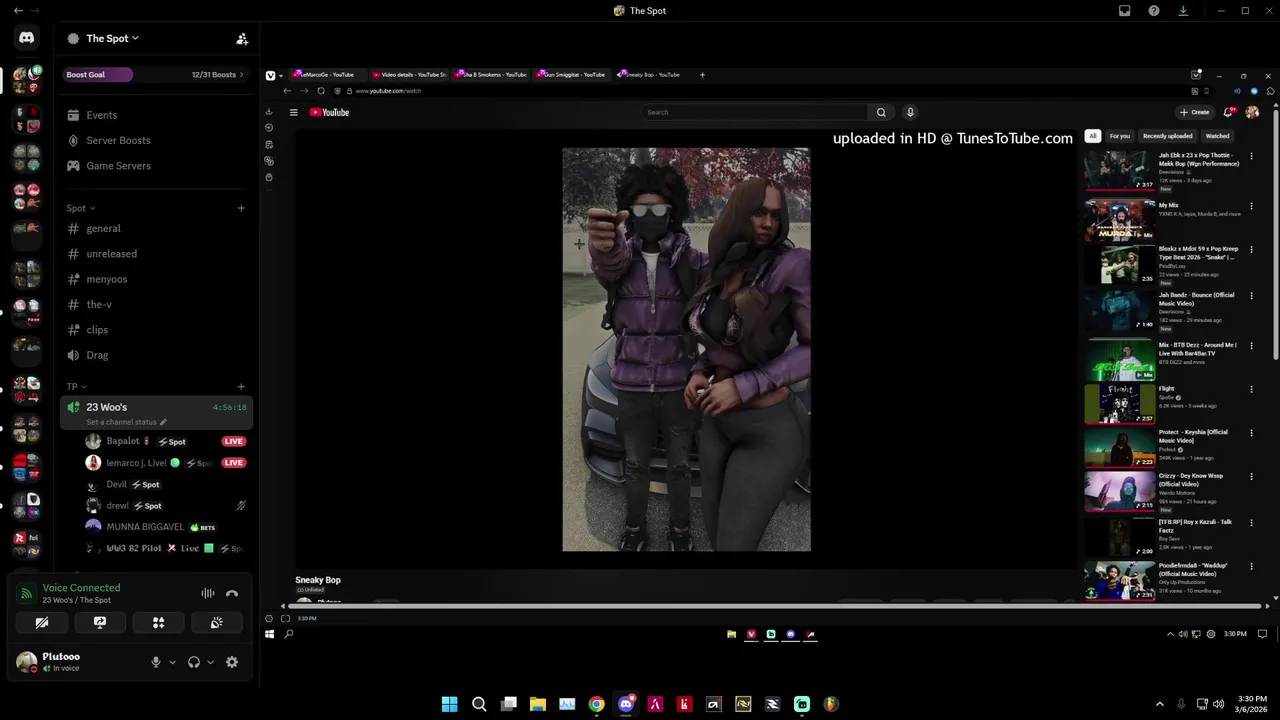Open the YouTube account avatar menu

pyautogui.click(x=1252, y=112)
